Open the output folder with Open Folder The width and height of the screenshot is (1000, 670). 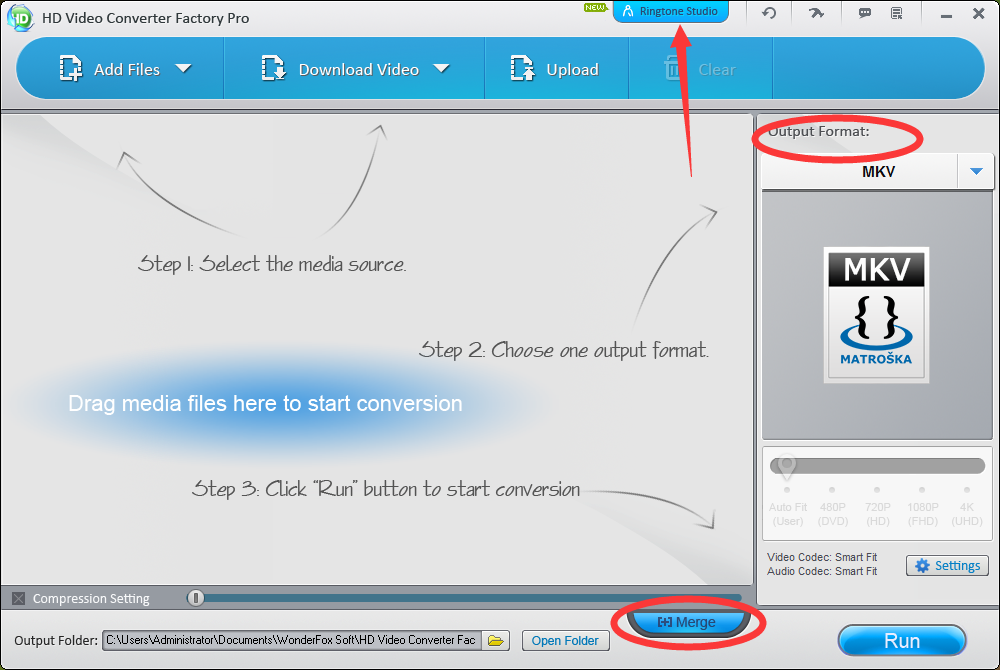pos(565,641)
